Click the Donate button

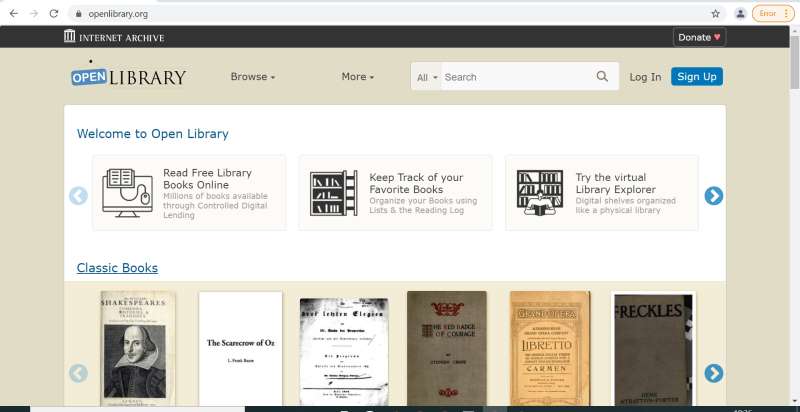pos(699,37)
